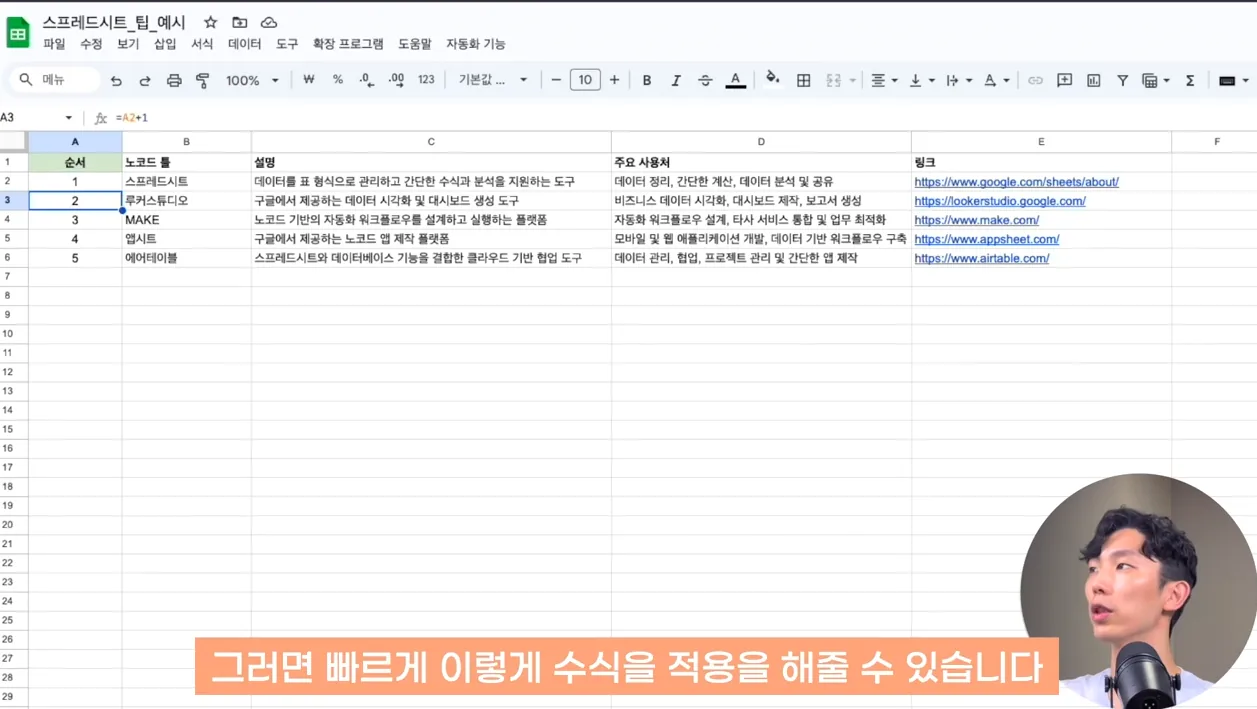Open the 도움말 menu
This screenshot has height=709, width=1257.
(x=415, y=44)
